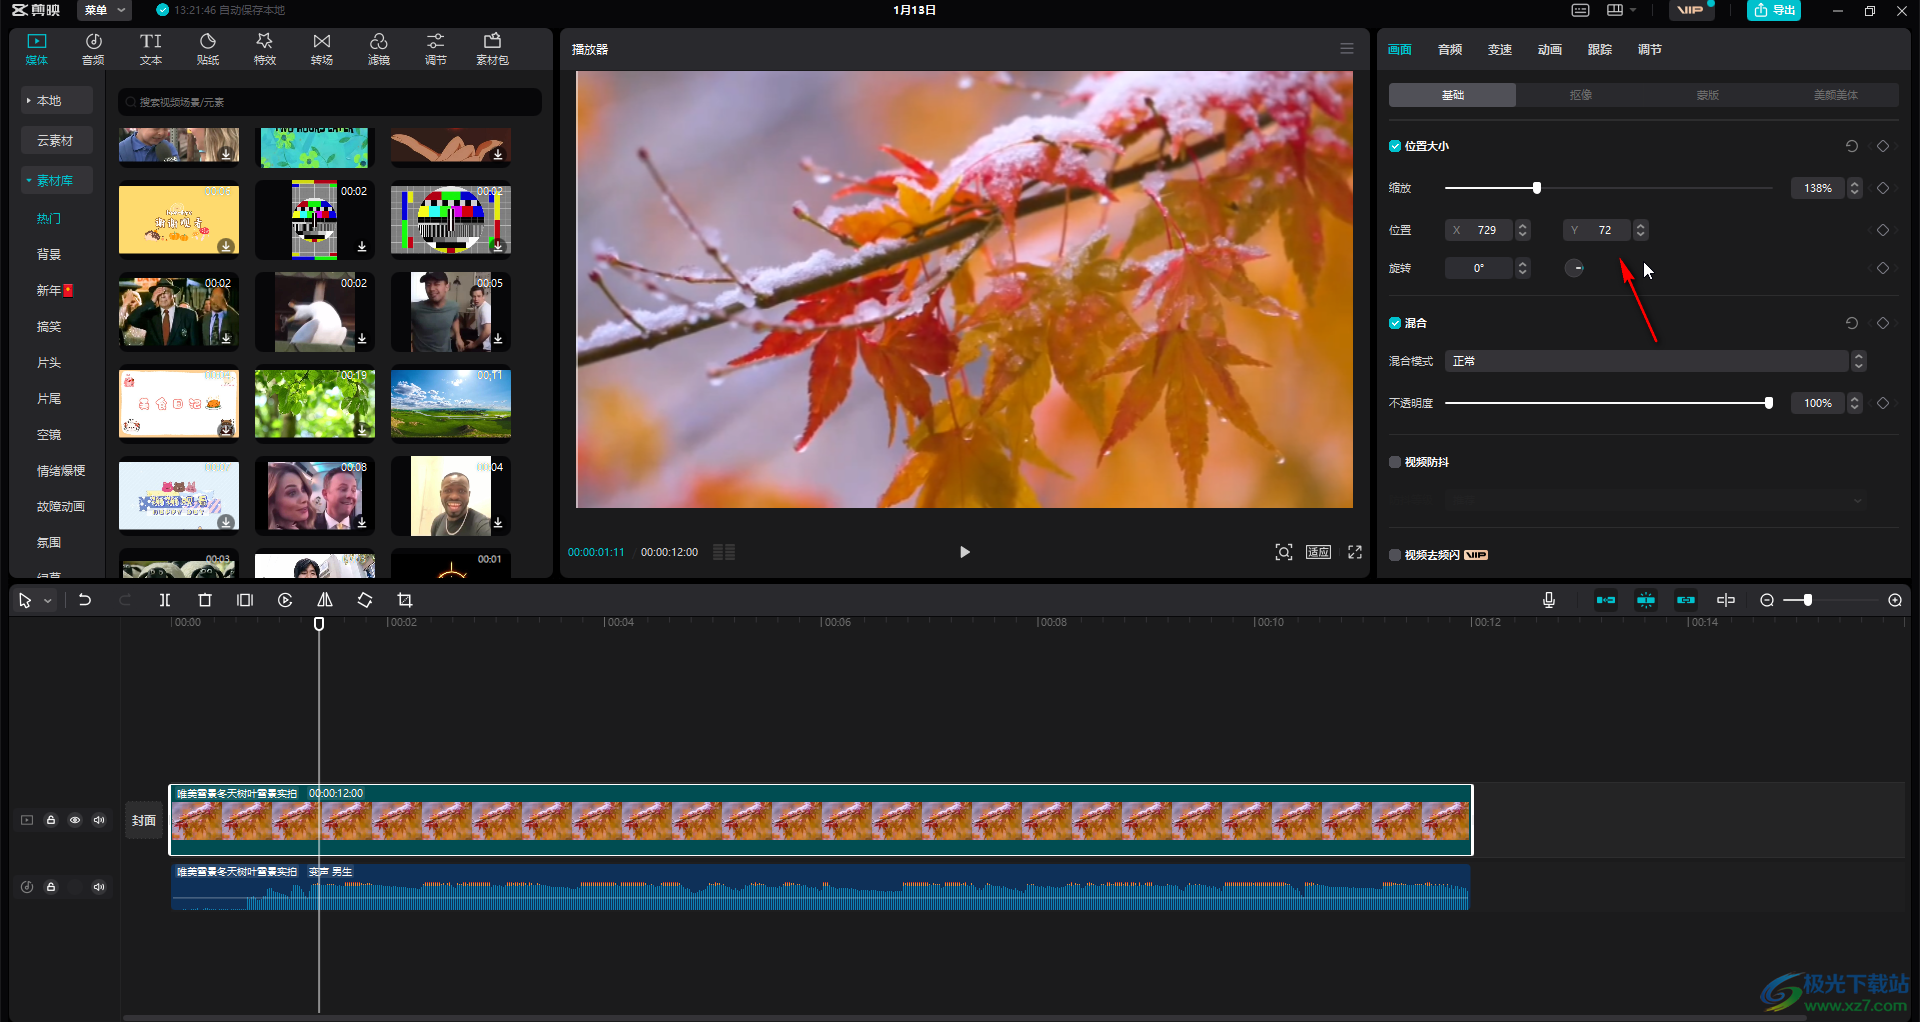Click the timeline zoom slider handle
The image size is (1920, 1022).
1808,600
